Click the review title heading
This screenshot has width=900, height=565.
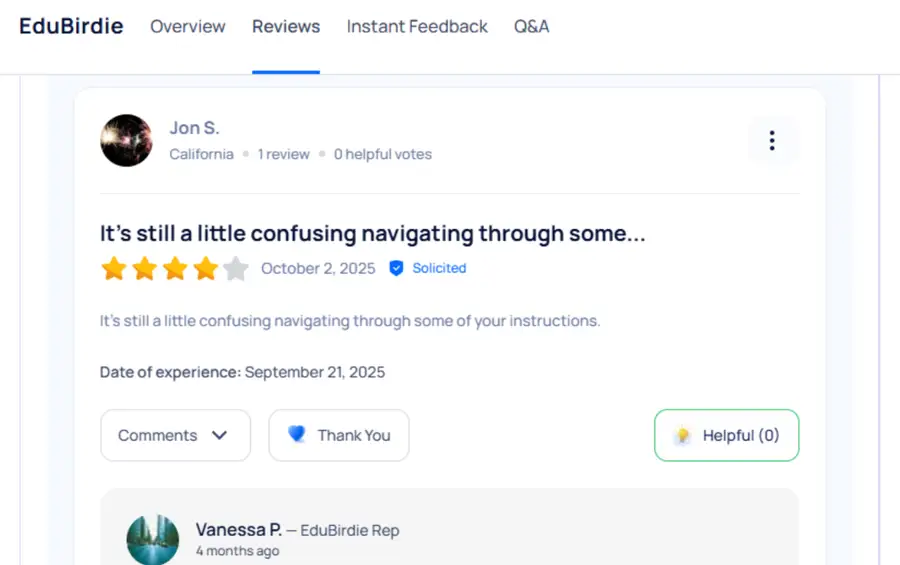[x=372, y=234]
